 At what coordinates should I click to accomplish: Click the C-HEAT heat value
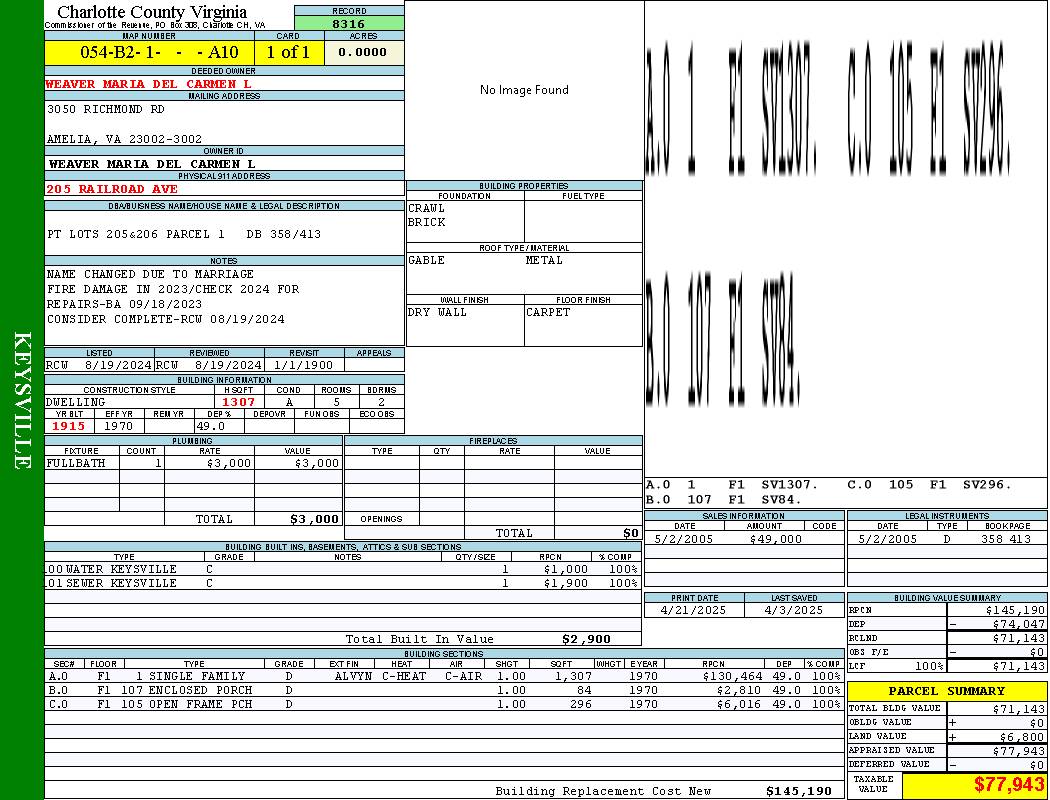point(404,677)
